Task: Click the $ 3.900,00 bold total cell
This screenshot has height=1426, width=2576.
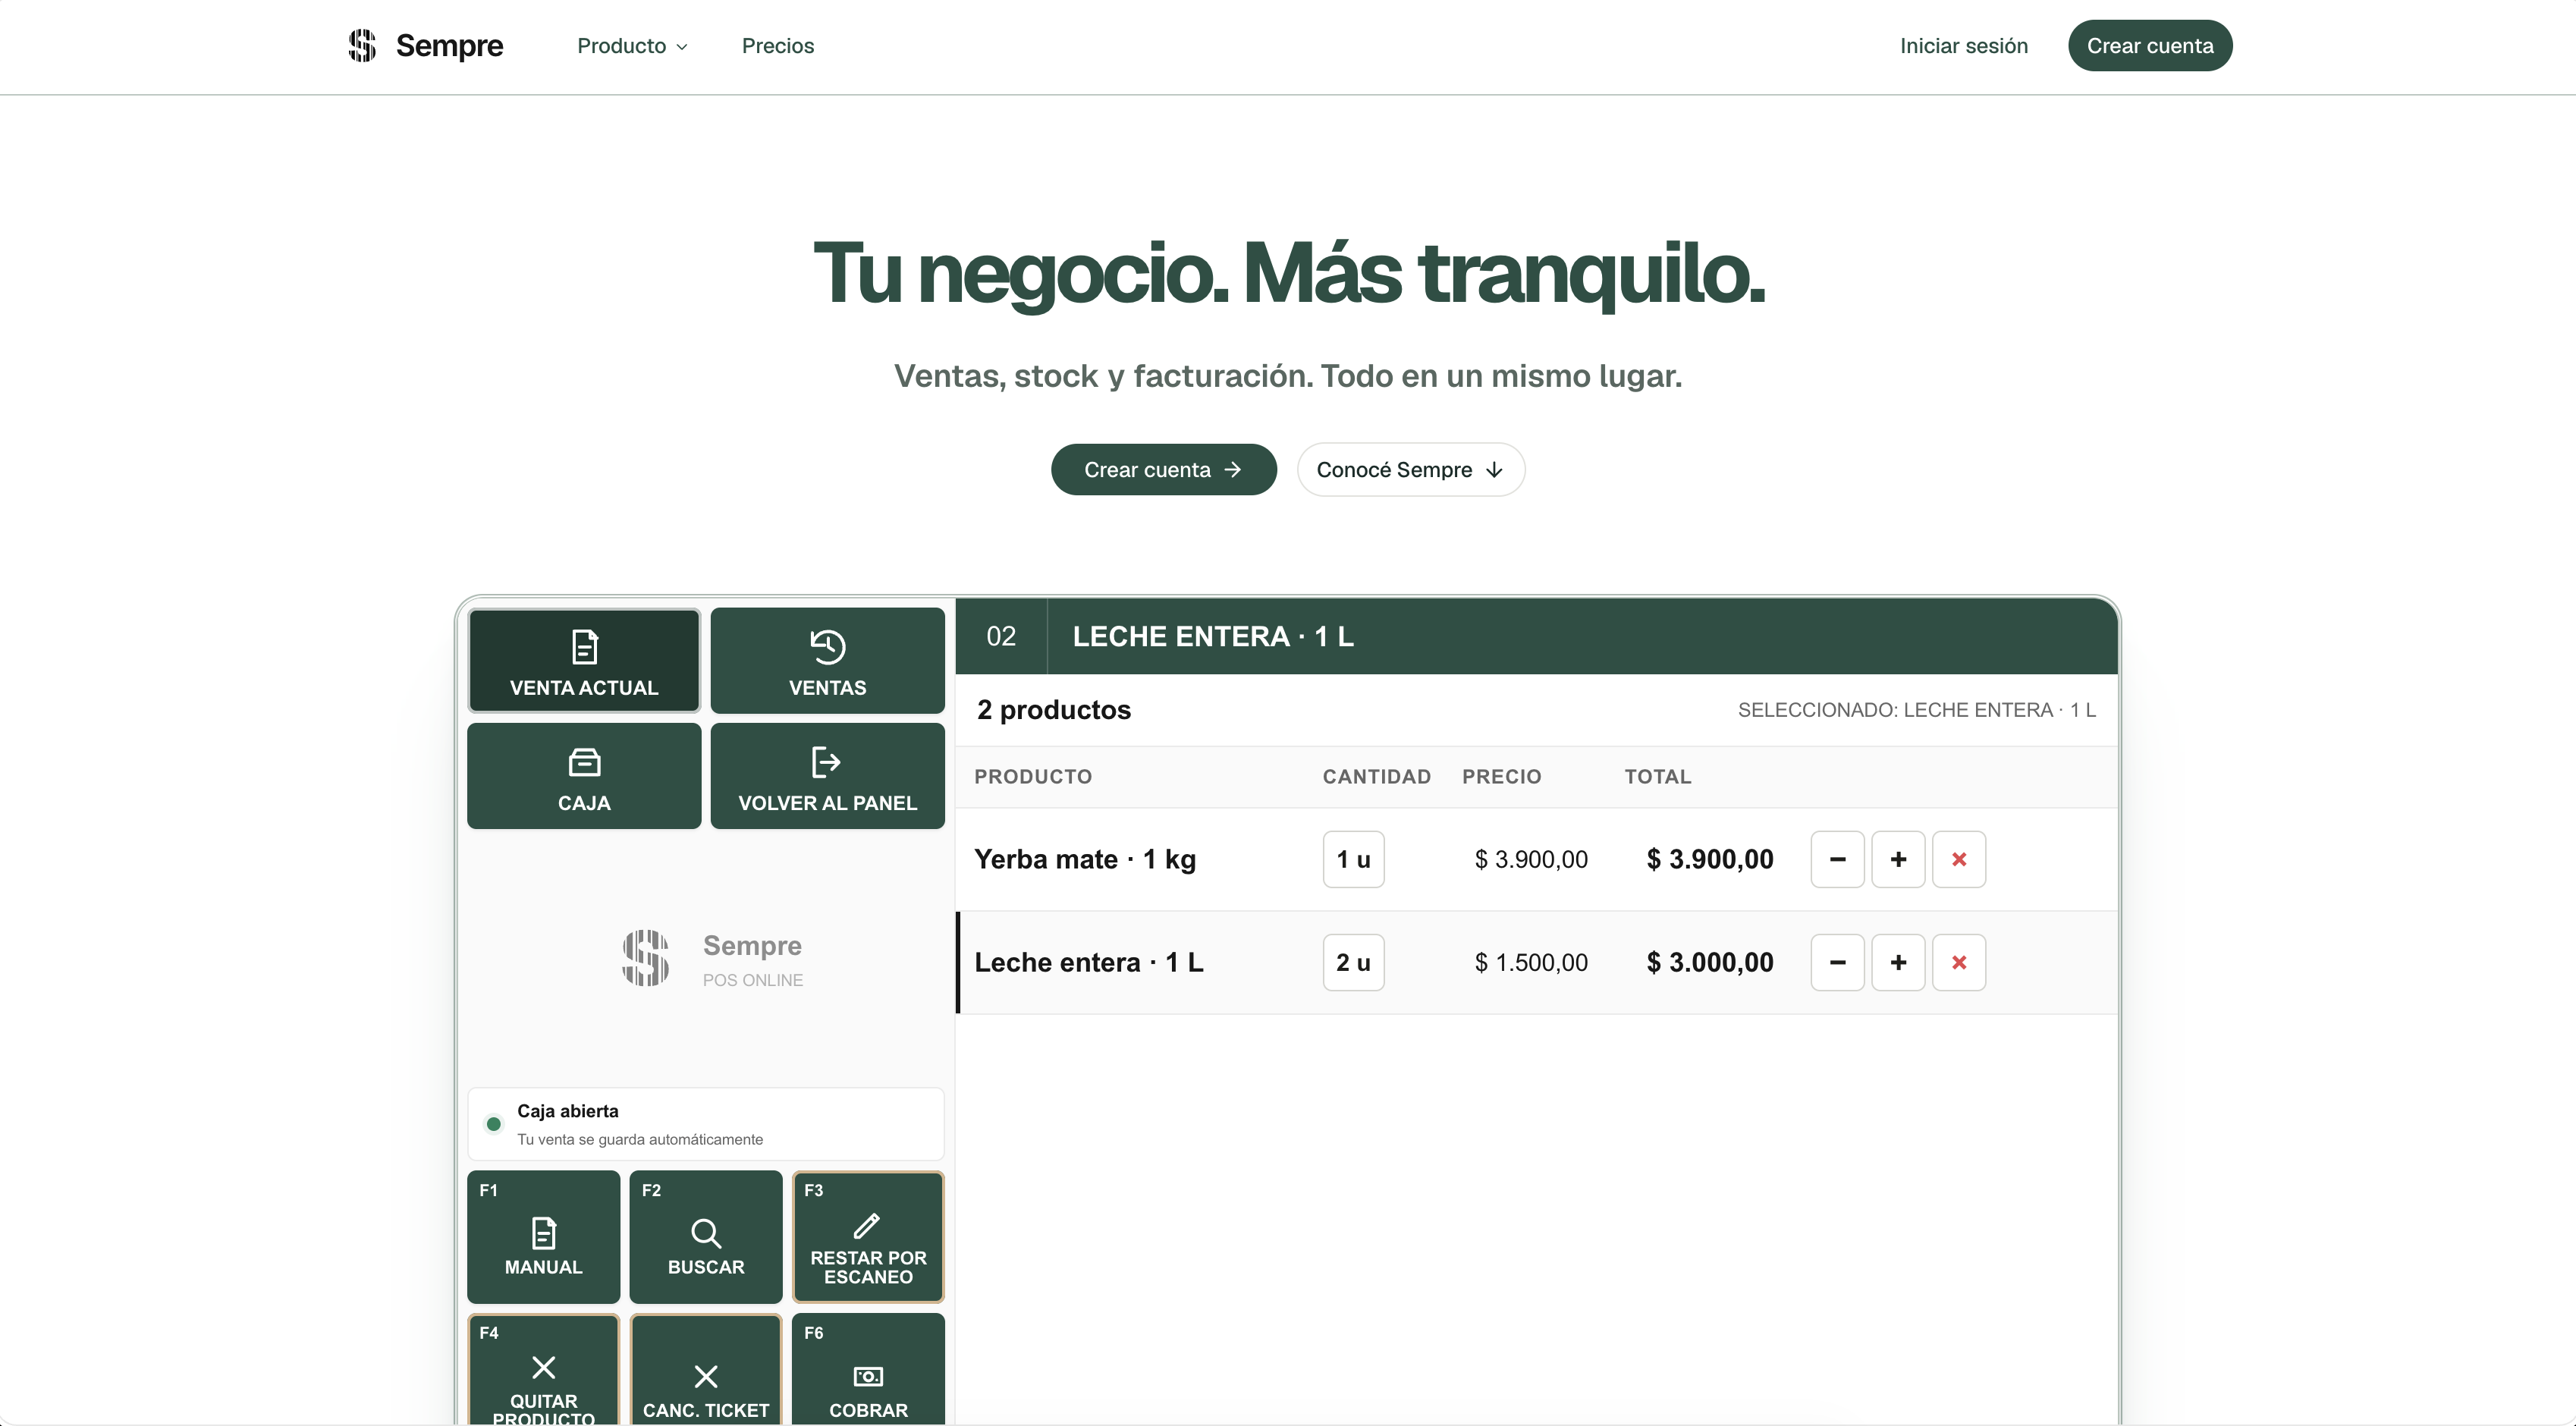Action: 1710,859
